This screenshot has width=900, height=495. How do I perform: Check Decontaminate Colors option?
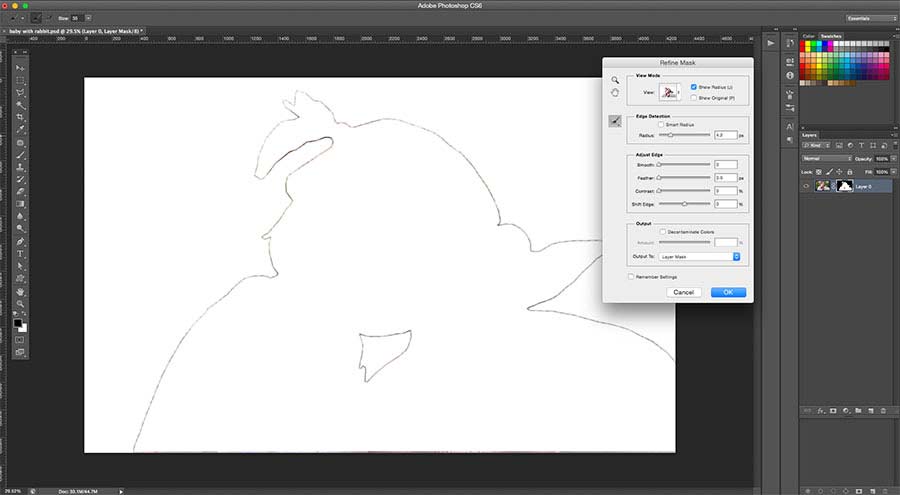tap(661, 231)
